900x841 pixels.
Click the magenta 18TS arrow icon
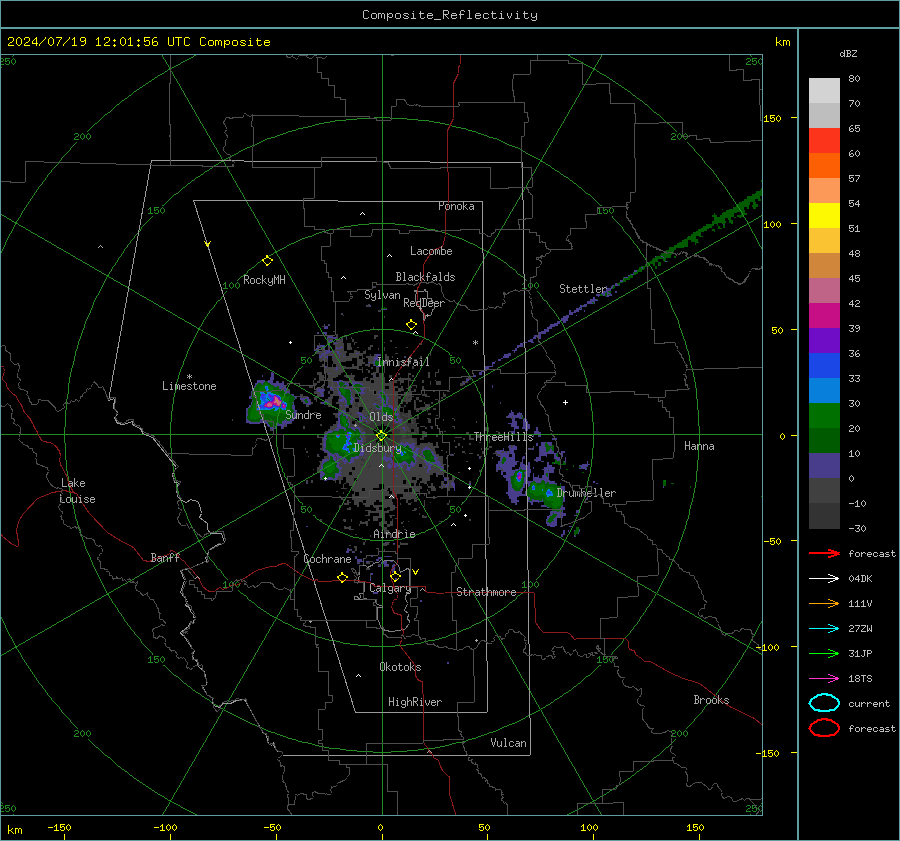coord(824,679)
